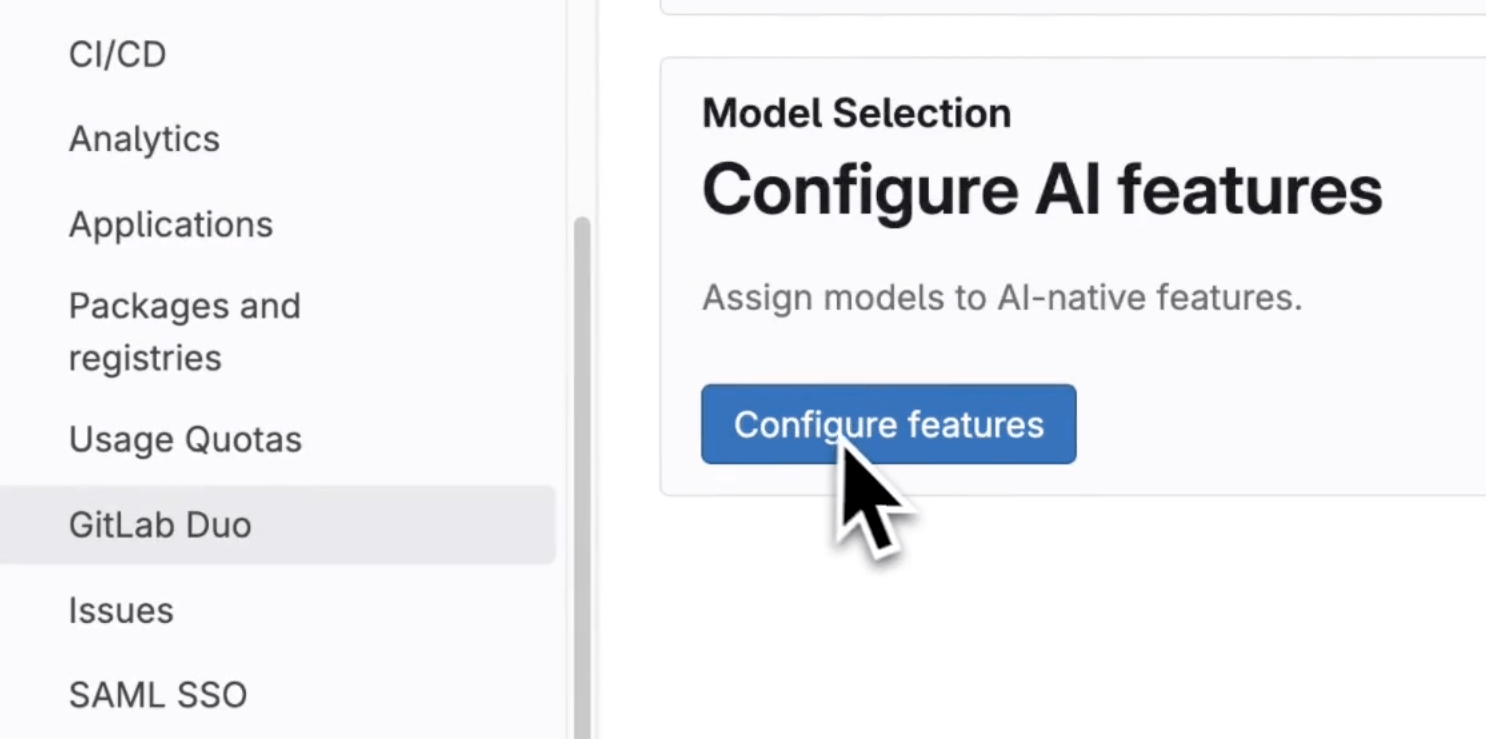The image size is (1486, 739).
Task: Go to SAML SSO settings
Action: (x=157, y=695)
